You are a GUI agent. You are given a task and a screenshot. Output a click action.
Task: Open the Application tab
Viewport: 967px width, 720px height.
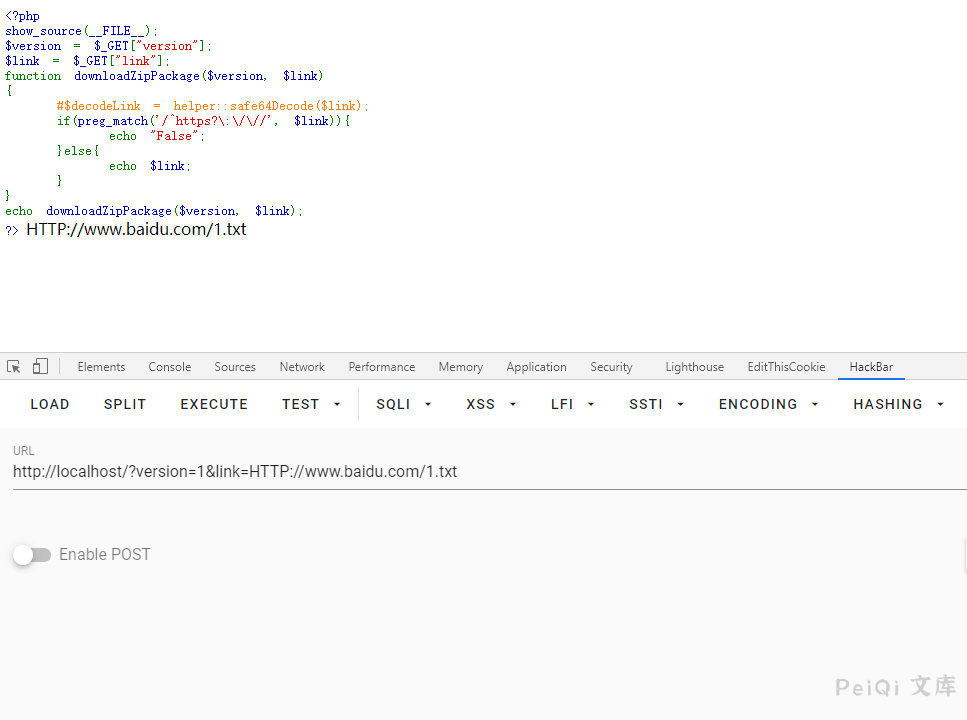coord(536,367)
